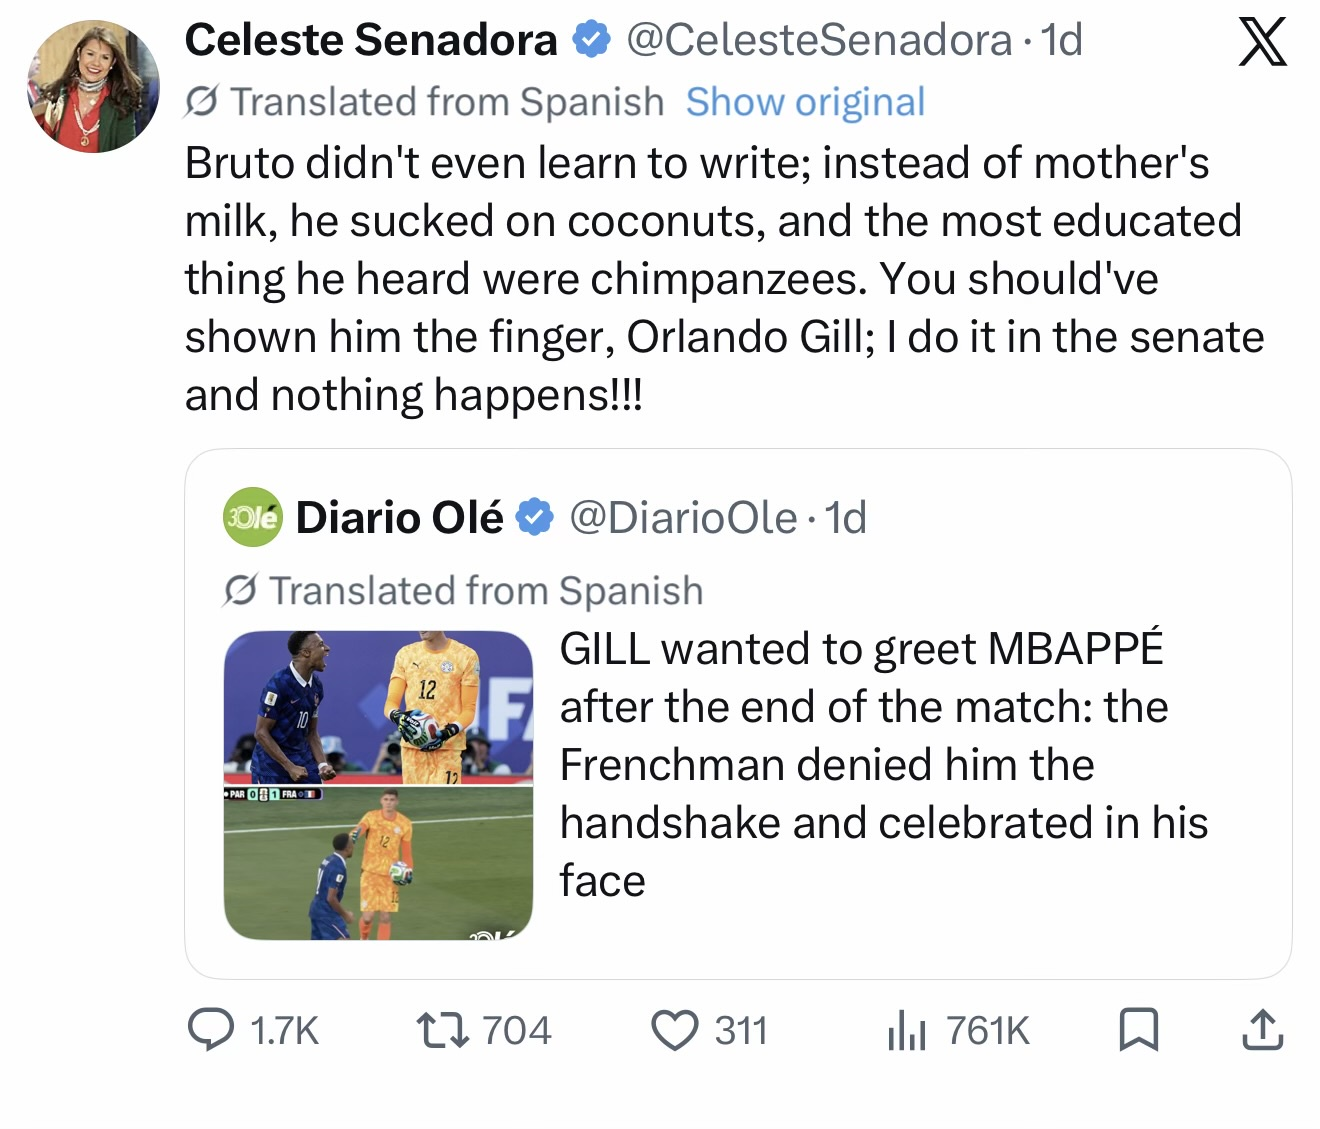This screenshot has width=1320, height=1129.
Task: Click Diario Olé's verified badge
Action: [534, 517]
